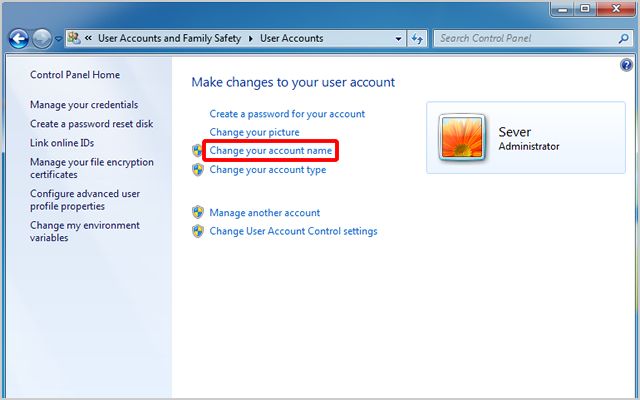This screenshot has height=400, width=640.
Task: Select the User Accounts breadcrumb item
Action: pos(291,39)
